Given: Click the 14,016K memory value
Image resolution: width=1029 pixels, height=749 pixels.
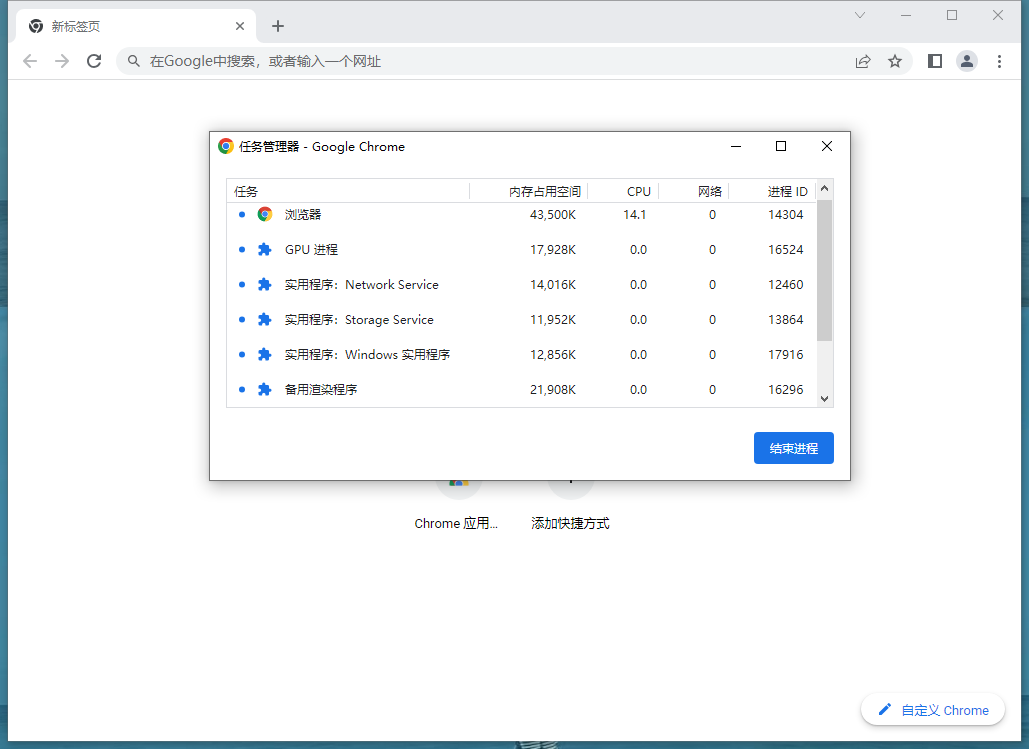Looking at the screenshot, I should click(553, 284).
